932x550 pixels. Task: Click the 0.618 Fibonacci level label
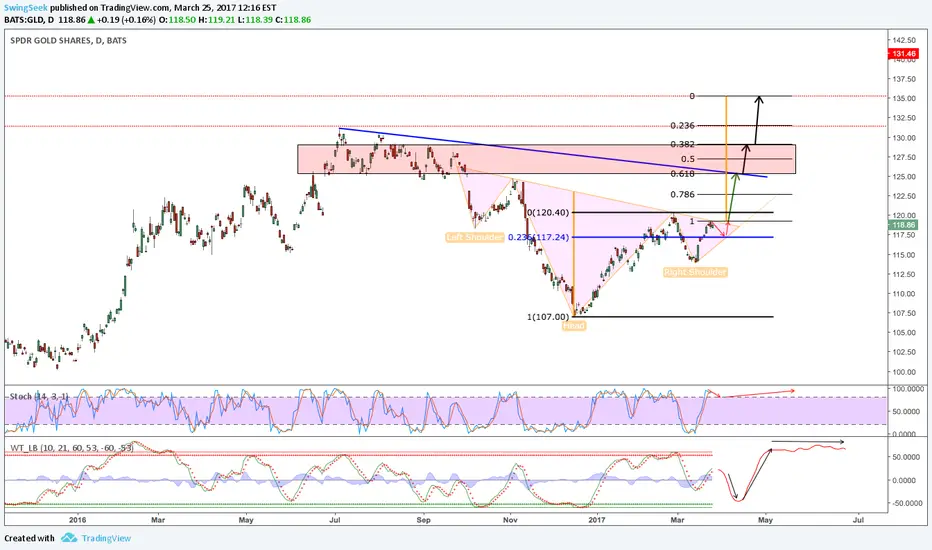point(682,174)
